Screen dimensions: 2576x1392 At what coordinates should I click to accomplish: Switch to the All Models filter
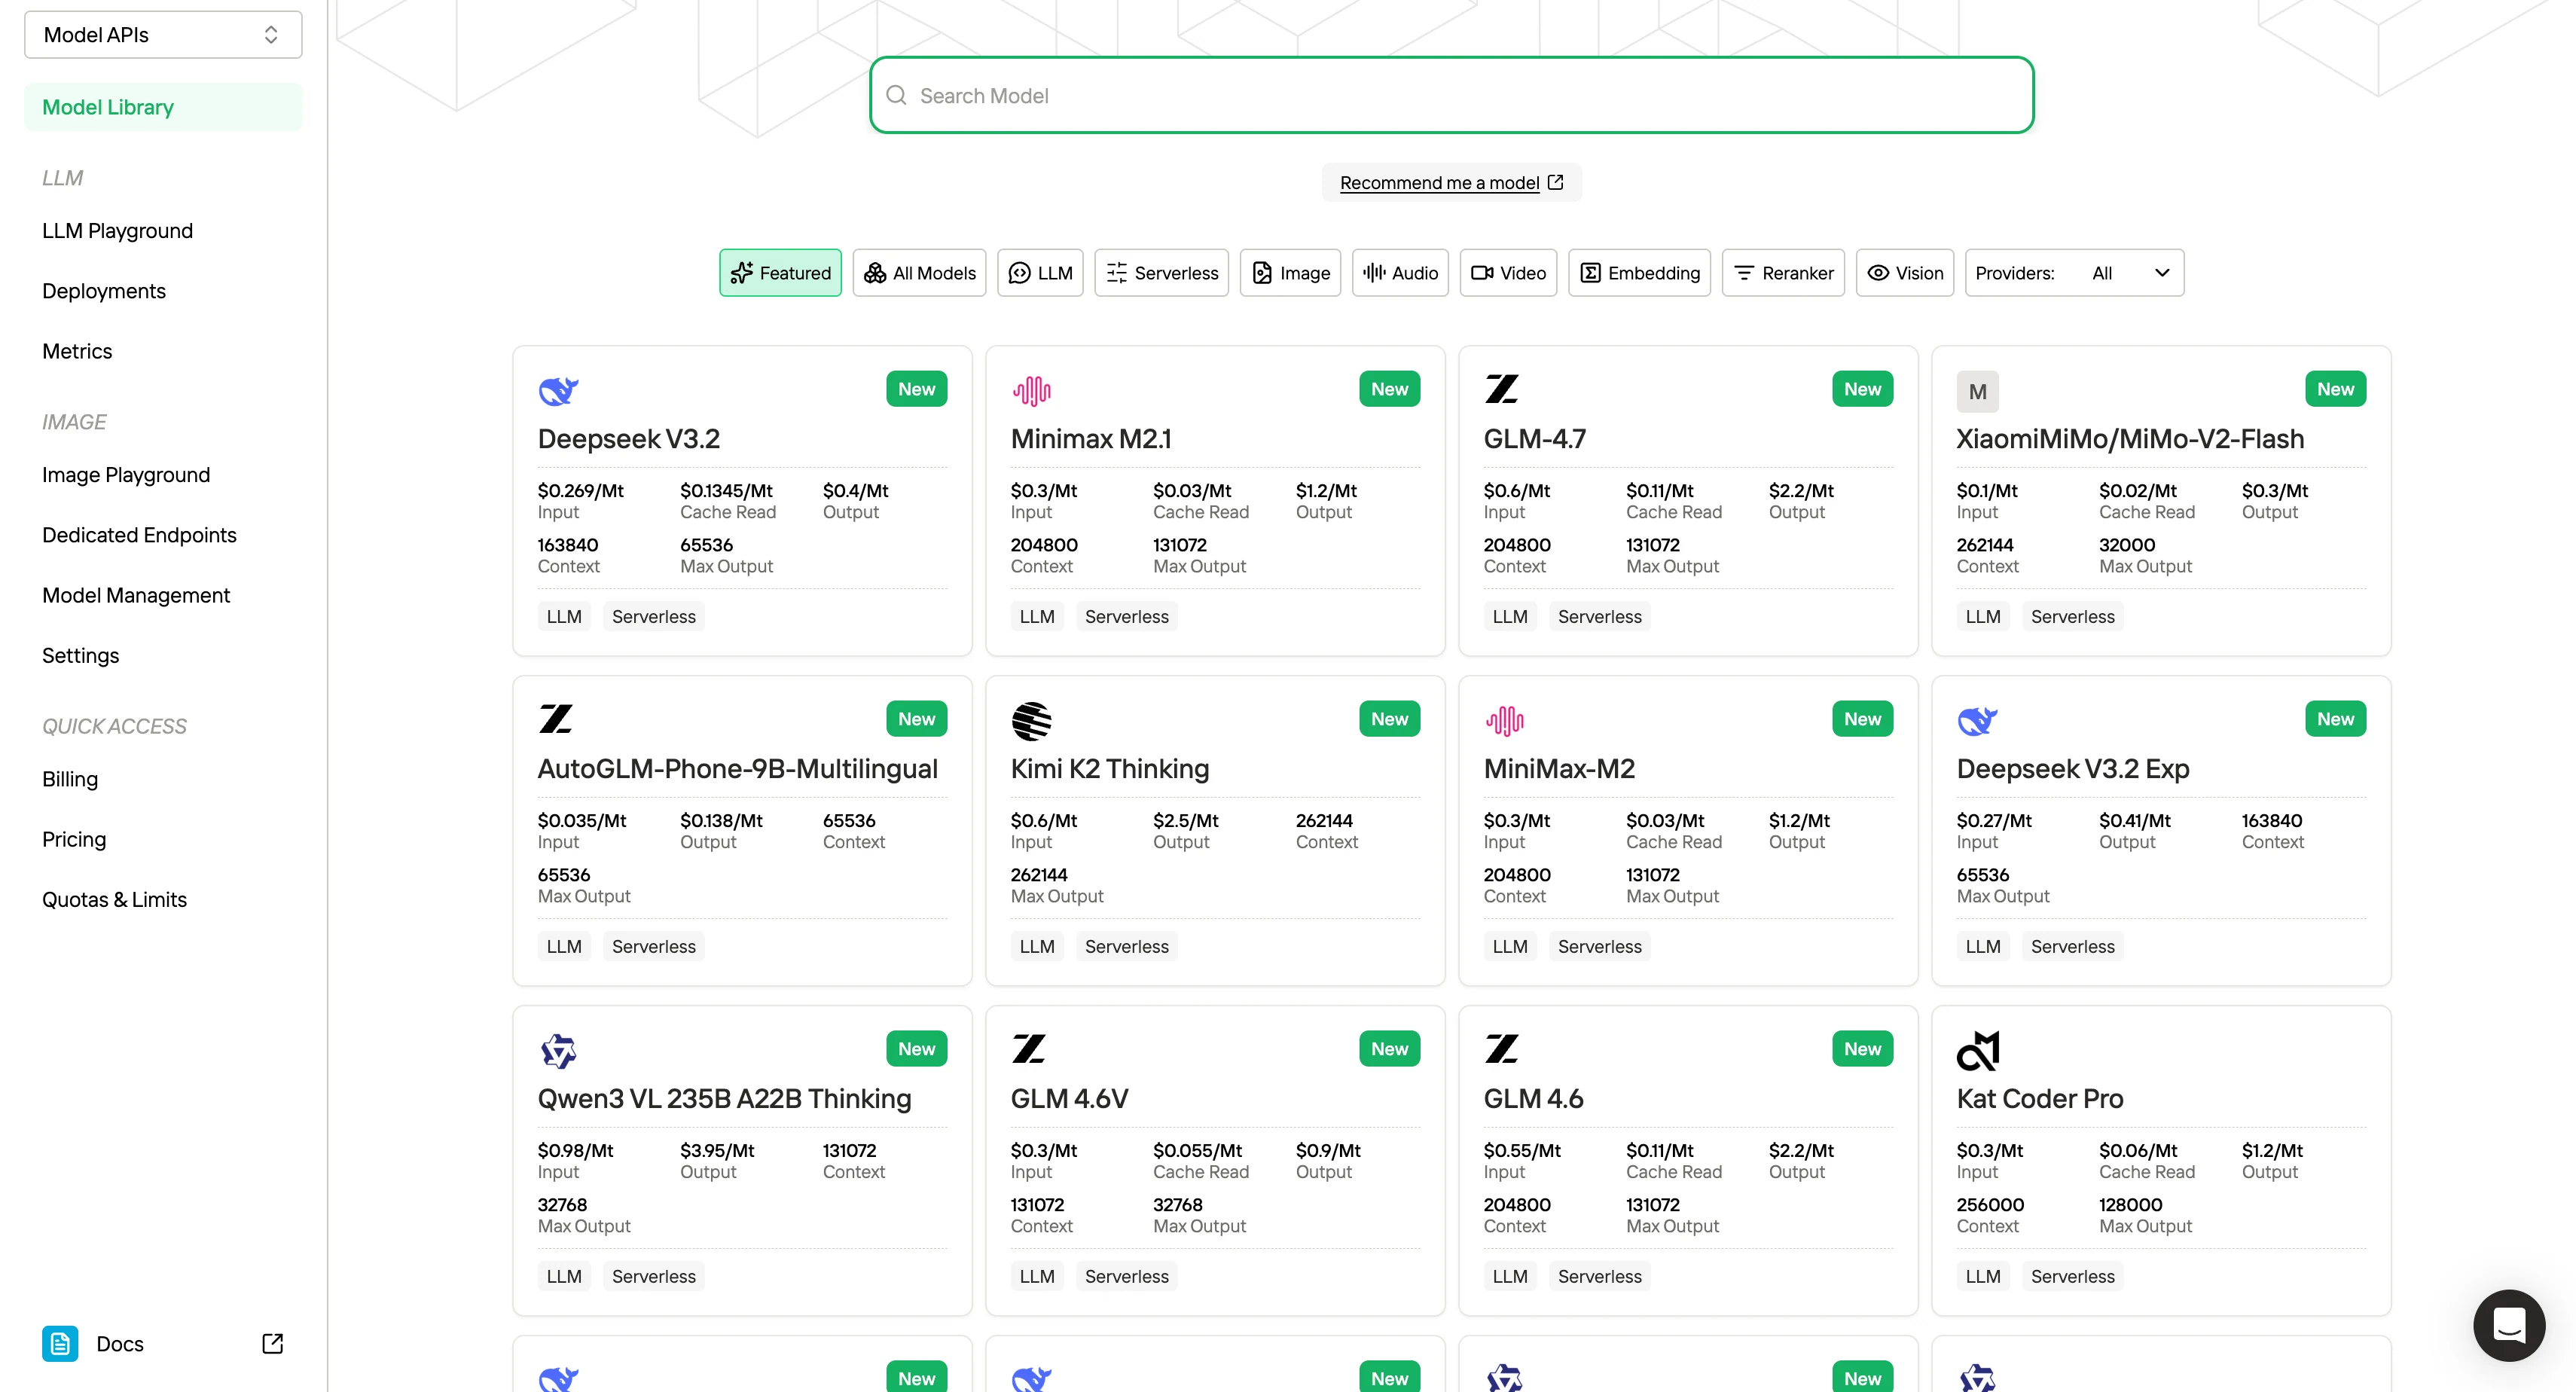pos(919,273)
